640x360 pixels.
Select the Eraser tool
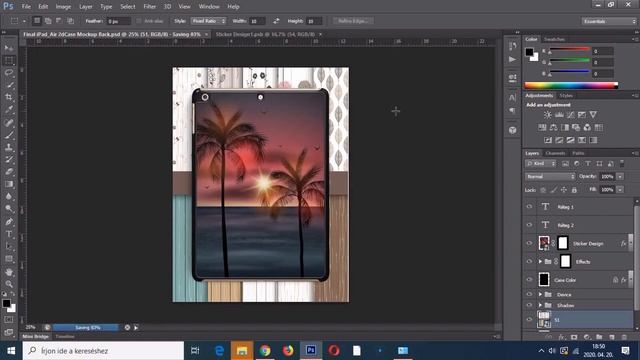click(9, 172)
